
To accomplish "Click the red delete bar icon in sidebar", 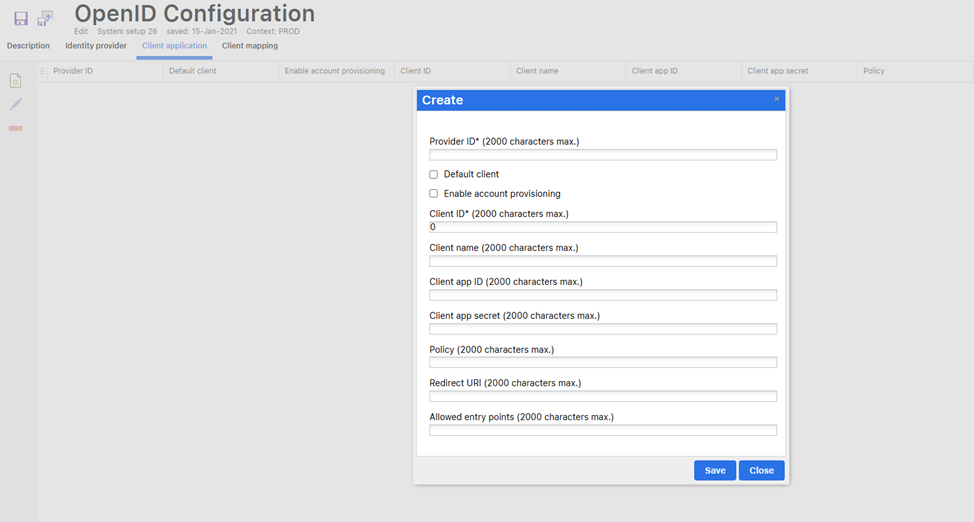I will click(x=15, y=128).
